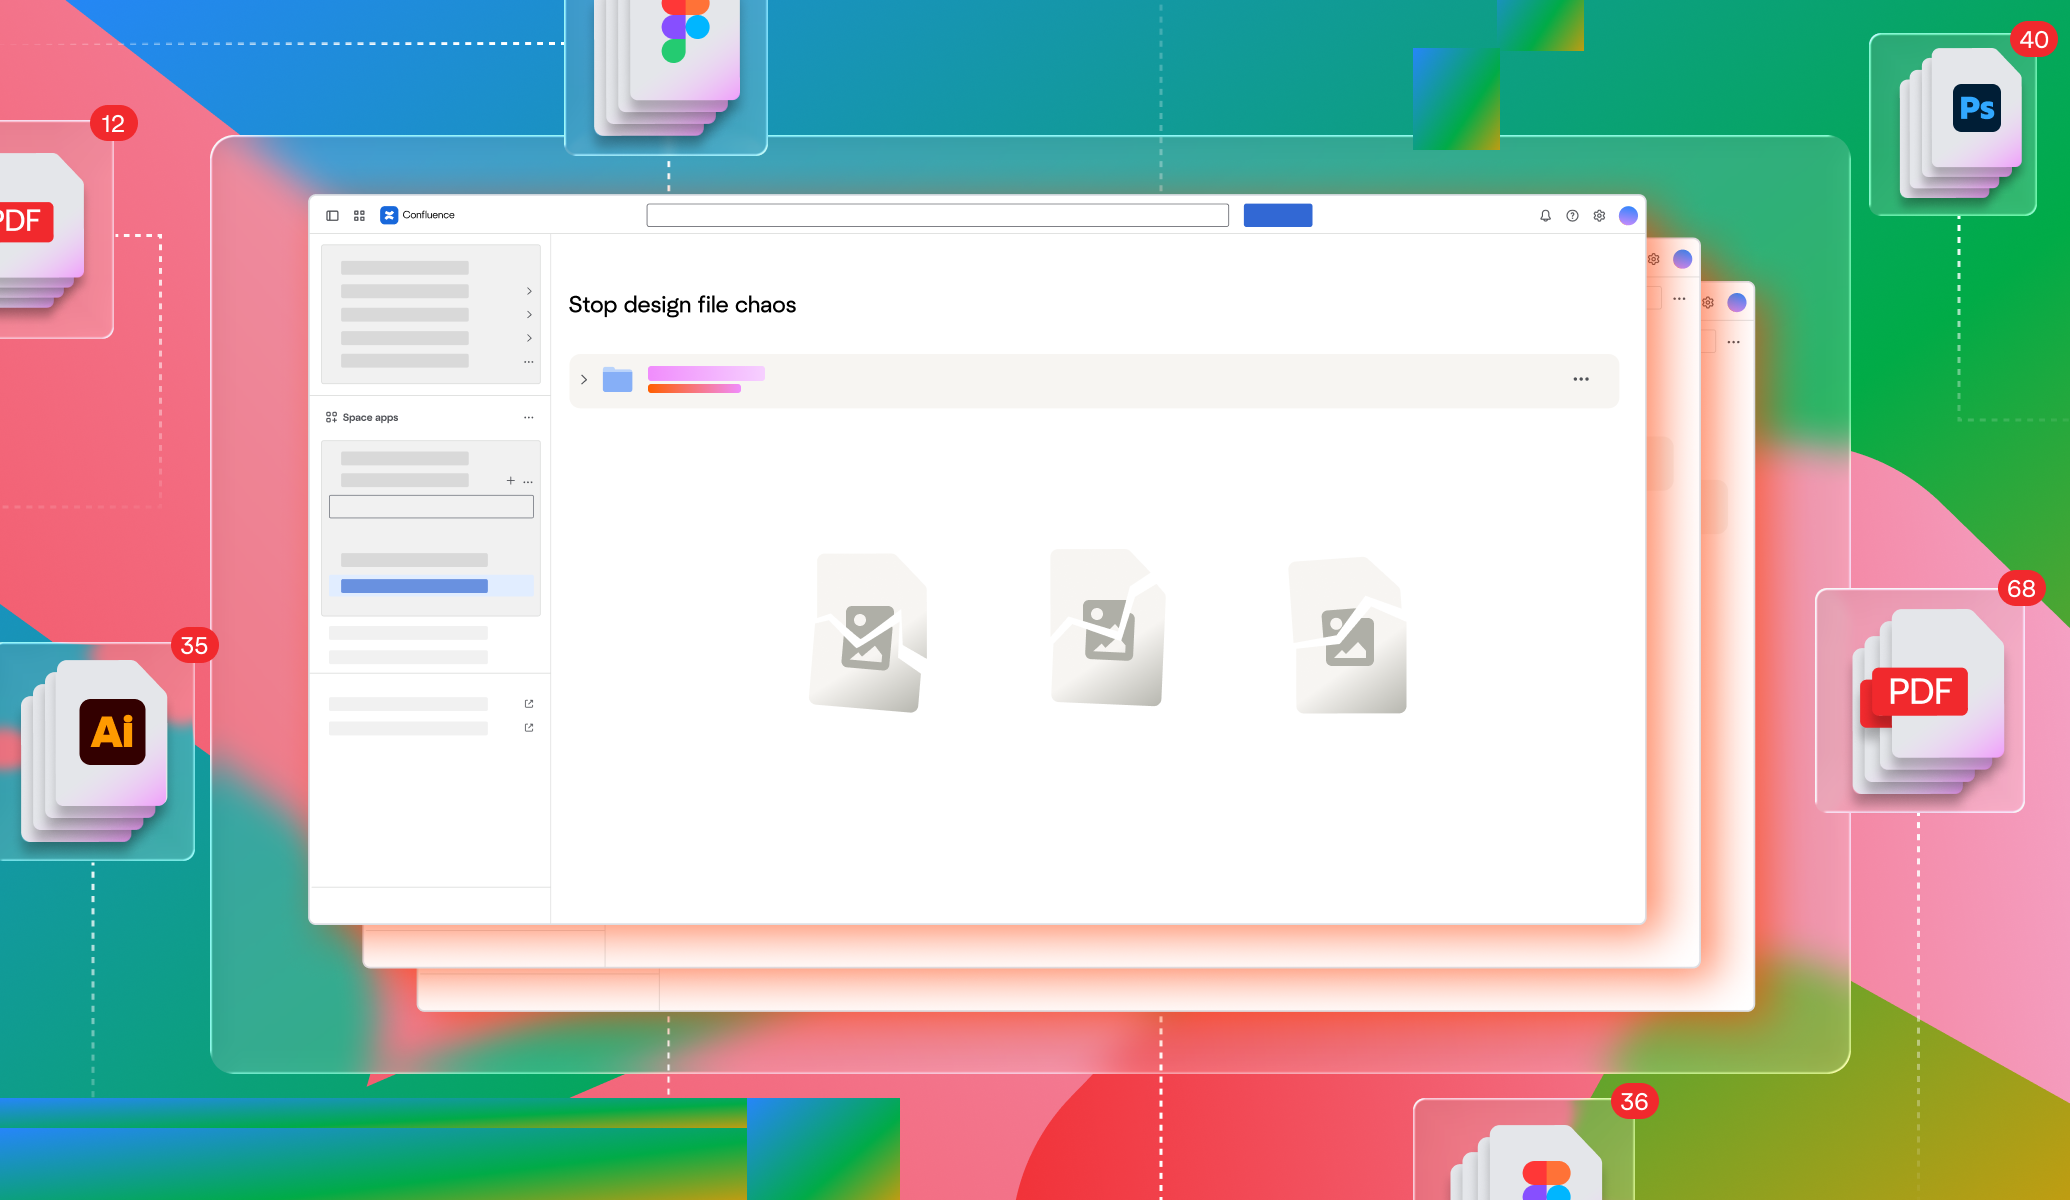Open Space apps more options menu
The height and width of the screenshot is (1200, 2070).
point(529,418)
